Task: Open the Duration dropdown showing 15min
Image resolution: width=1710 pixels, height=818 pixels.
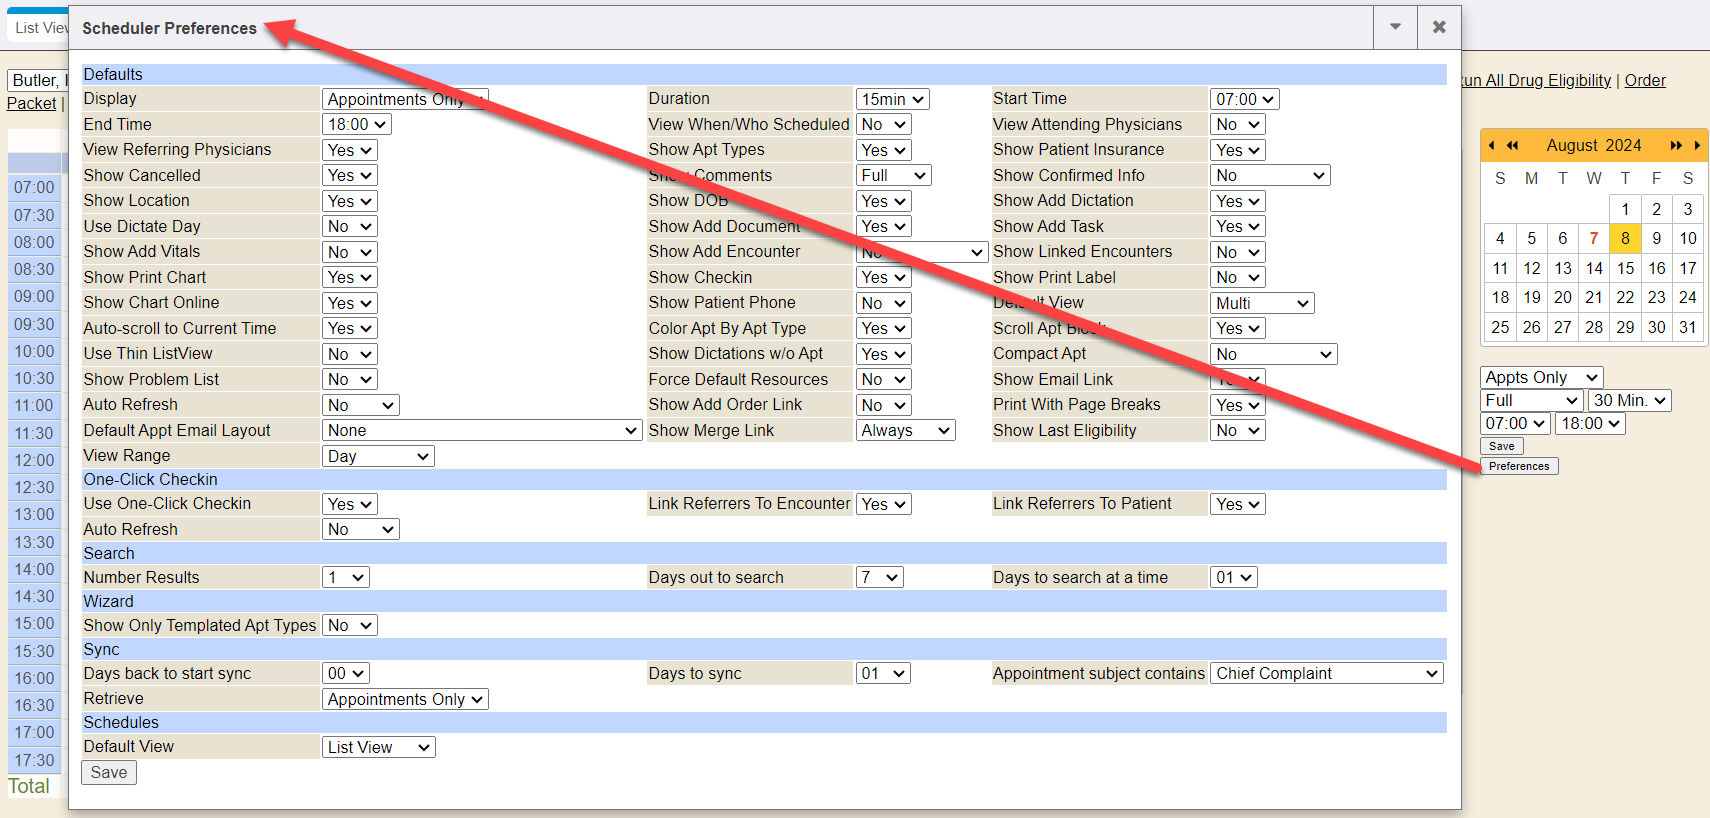Action: click(x=892, y=99)
